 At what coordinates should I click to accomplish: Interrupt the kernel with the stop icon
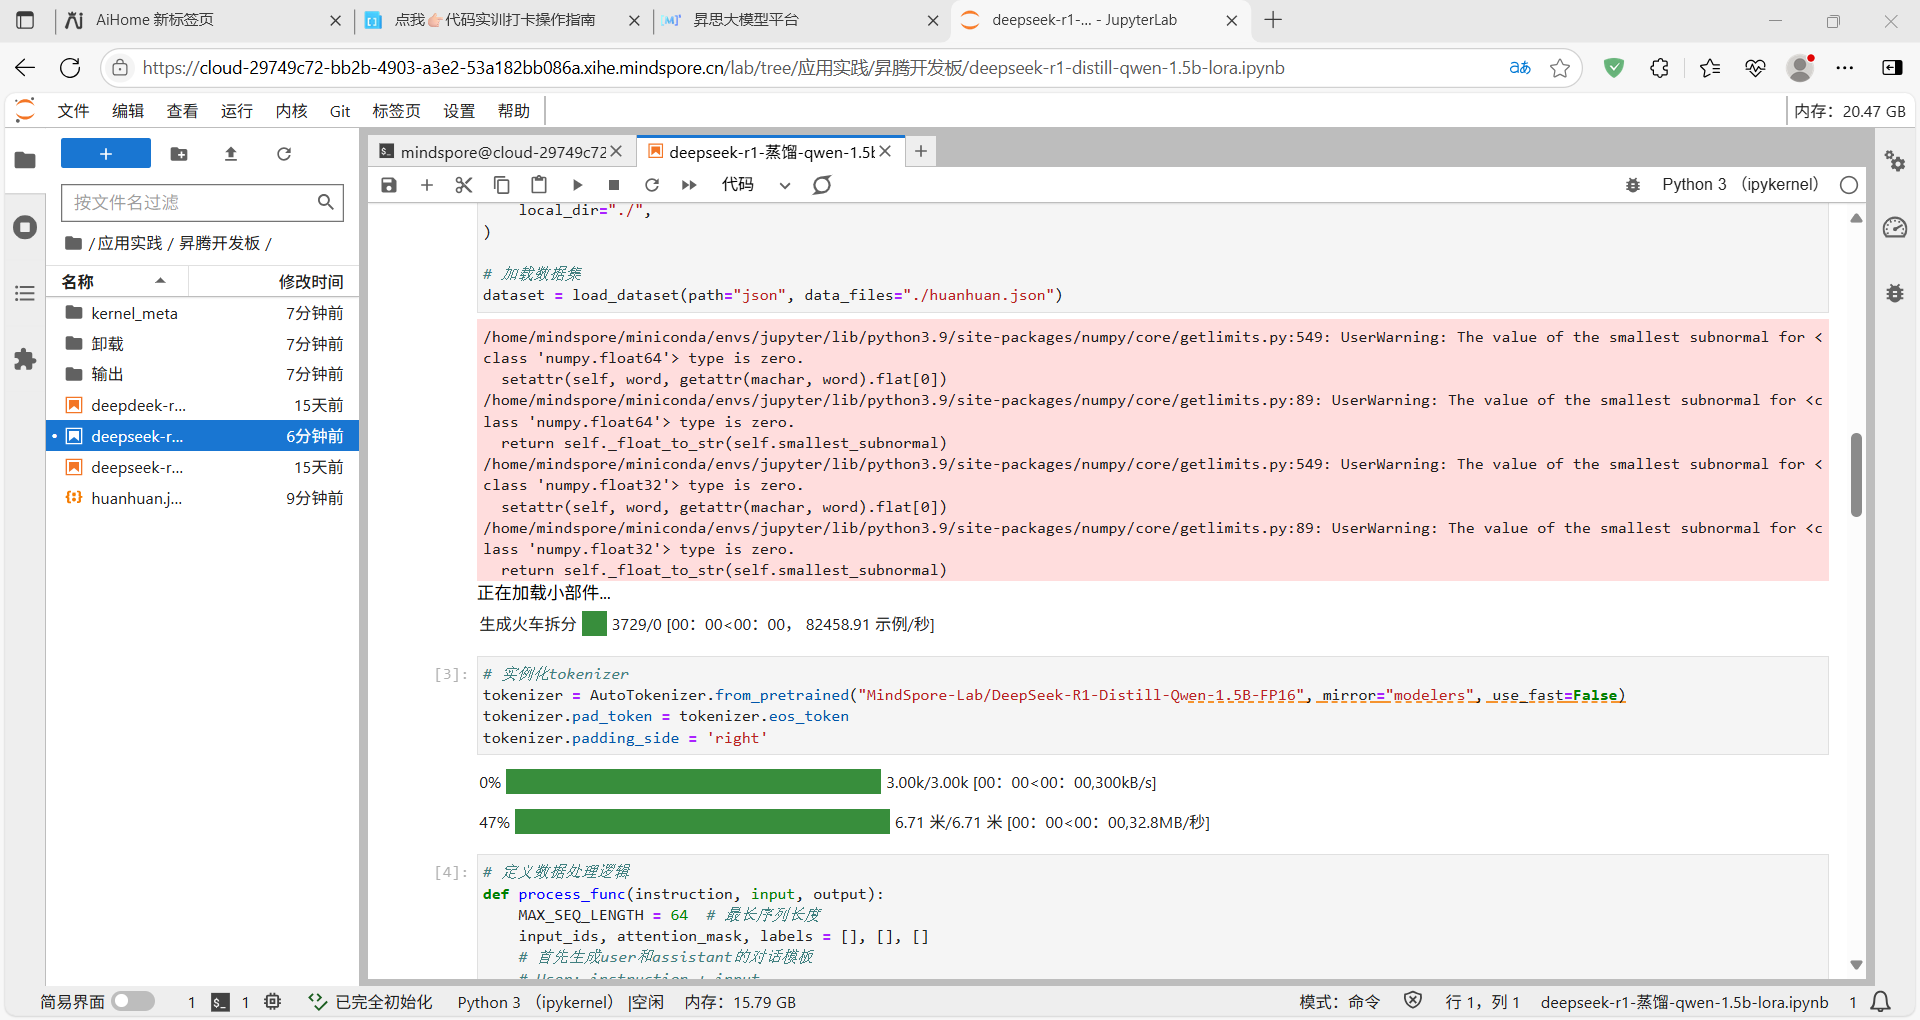[614, 185]
